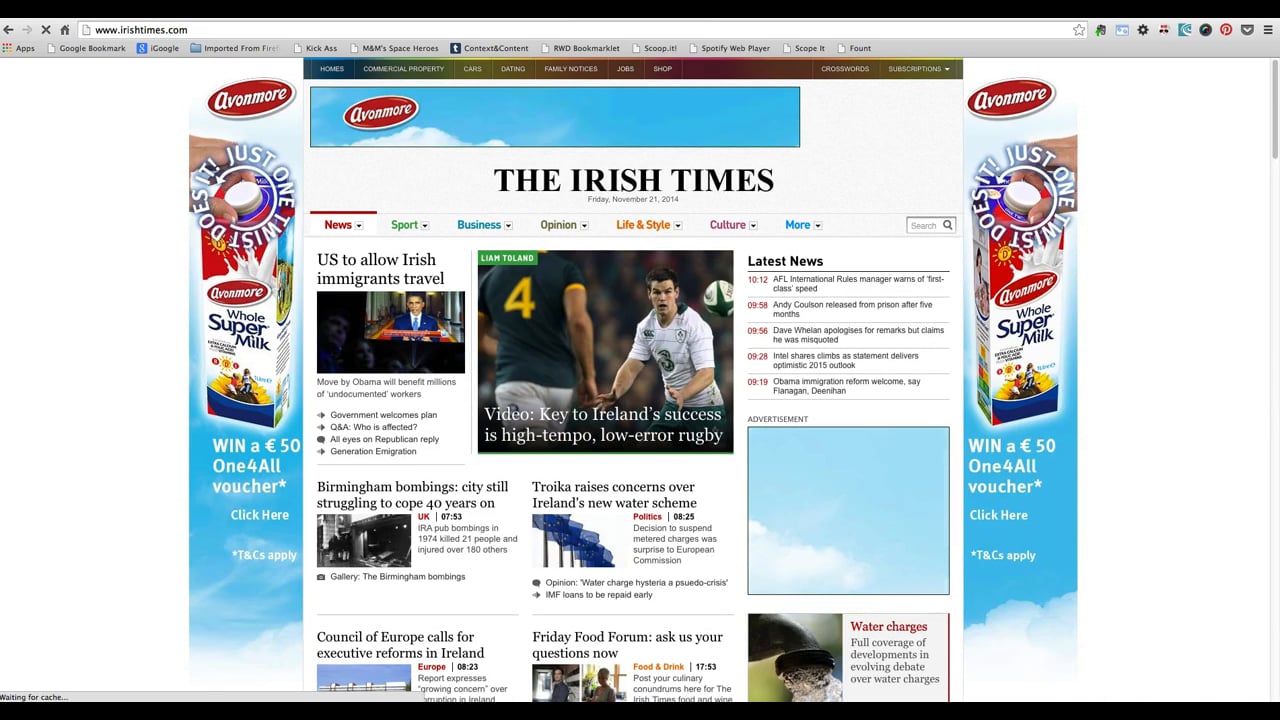Open the Andy Coulson released from prison story
Screen dimensions: 1280x720
tap(853, 309)
